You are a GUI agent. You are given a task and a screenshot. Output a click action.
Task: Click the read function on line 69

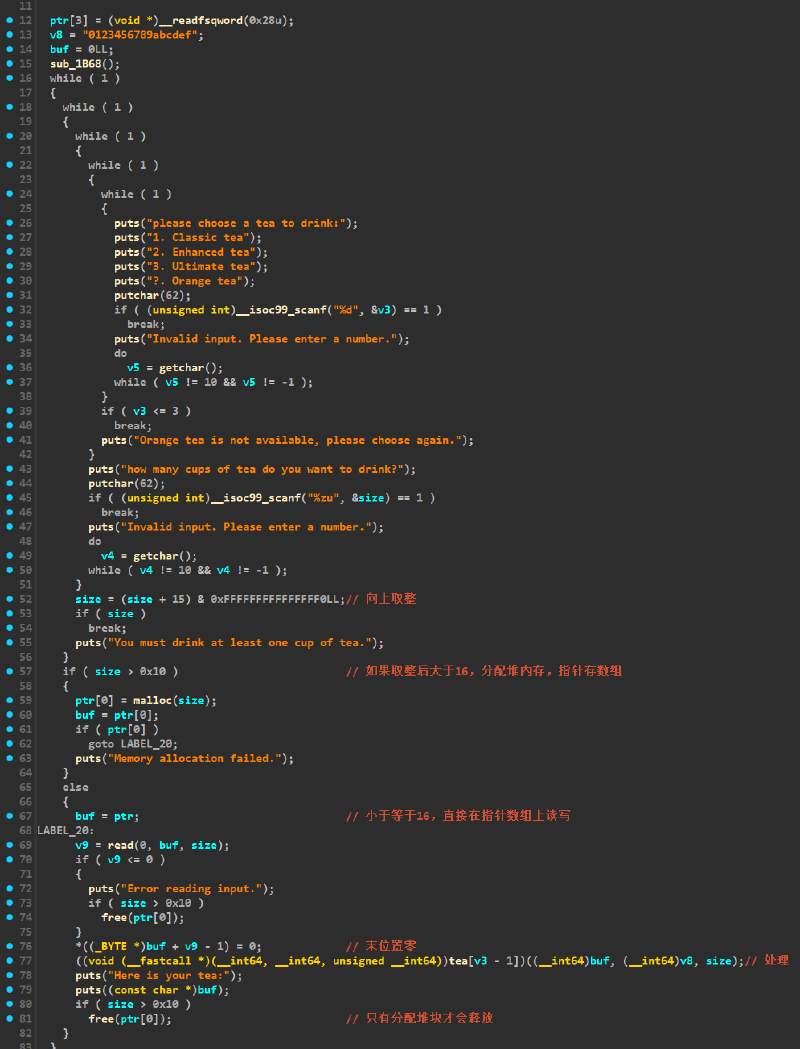120,845
